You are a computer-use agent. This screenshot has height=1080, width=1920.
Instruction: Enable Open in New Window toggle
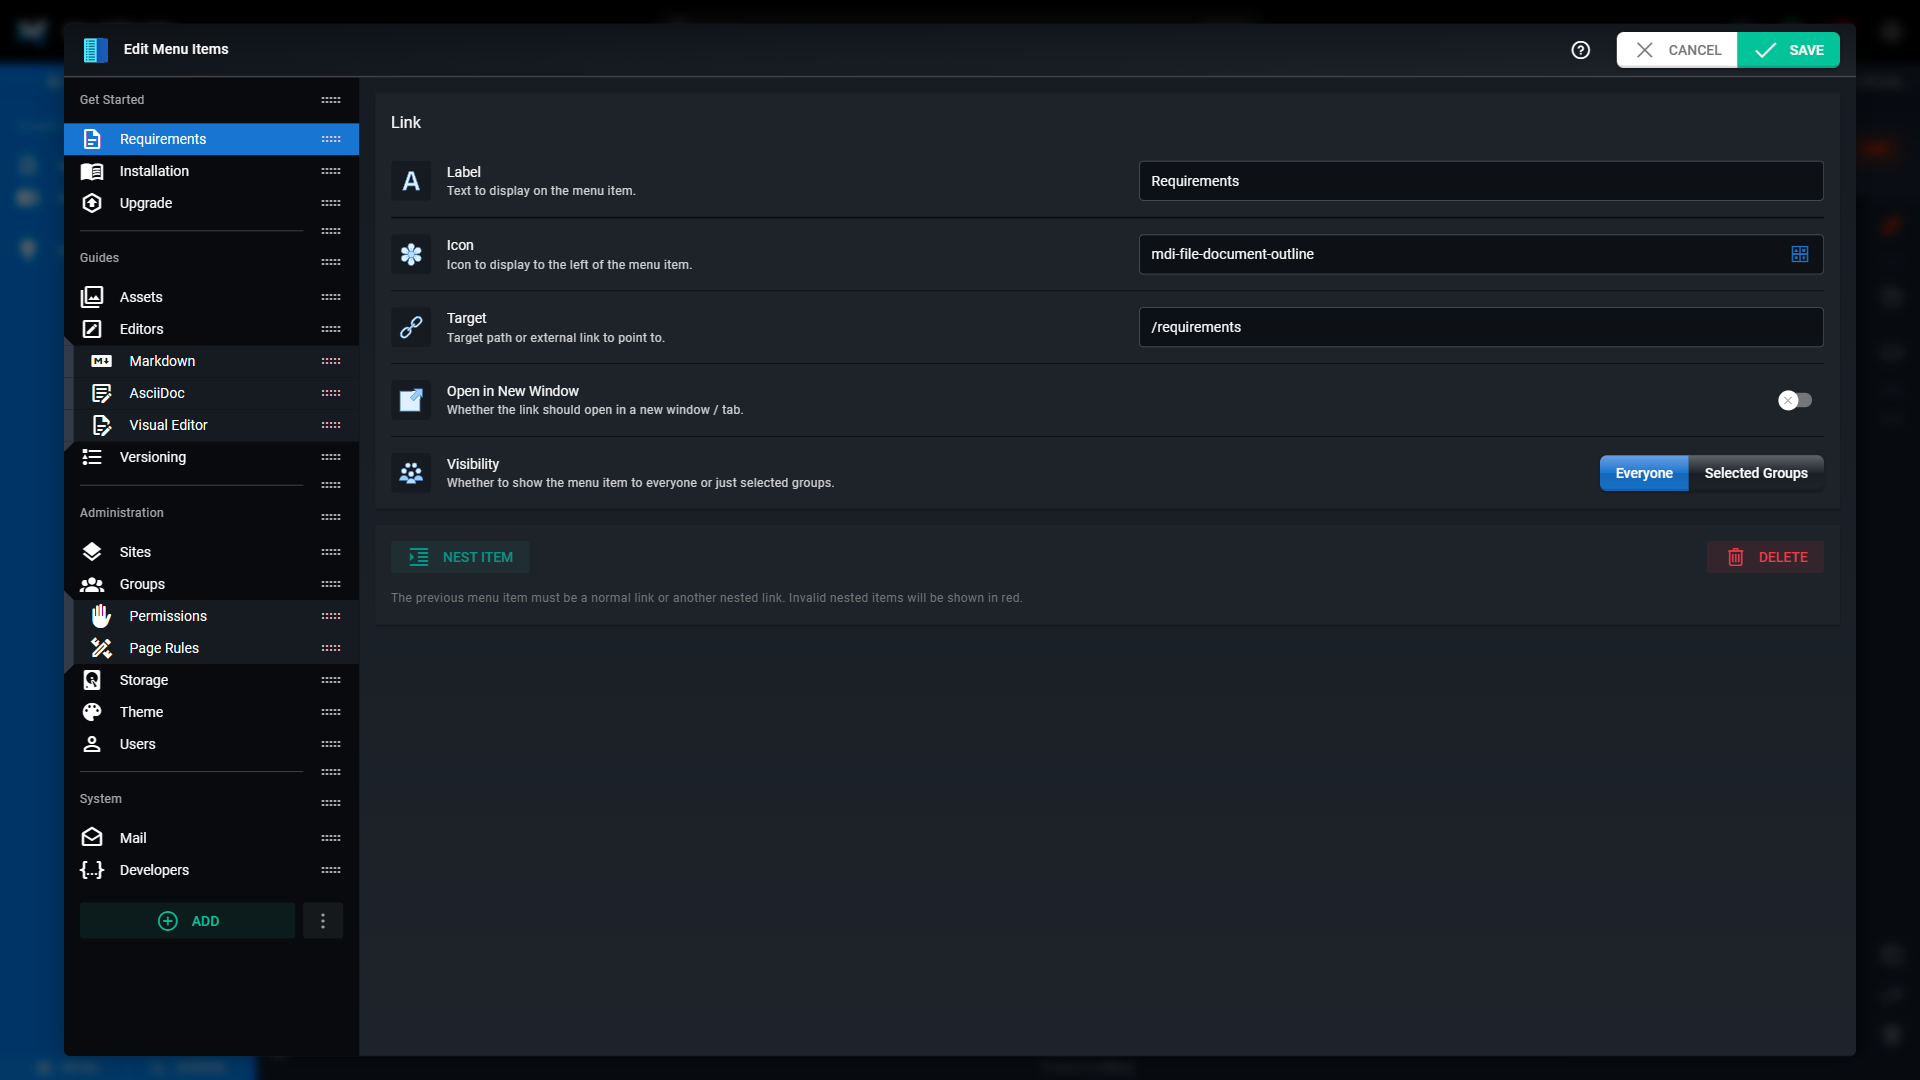pos(1795,400)
